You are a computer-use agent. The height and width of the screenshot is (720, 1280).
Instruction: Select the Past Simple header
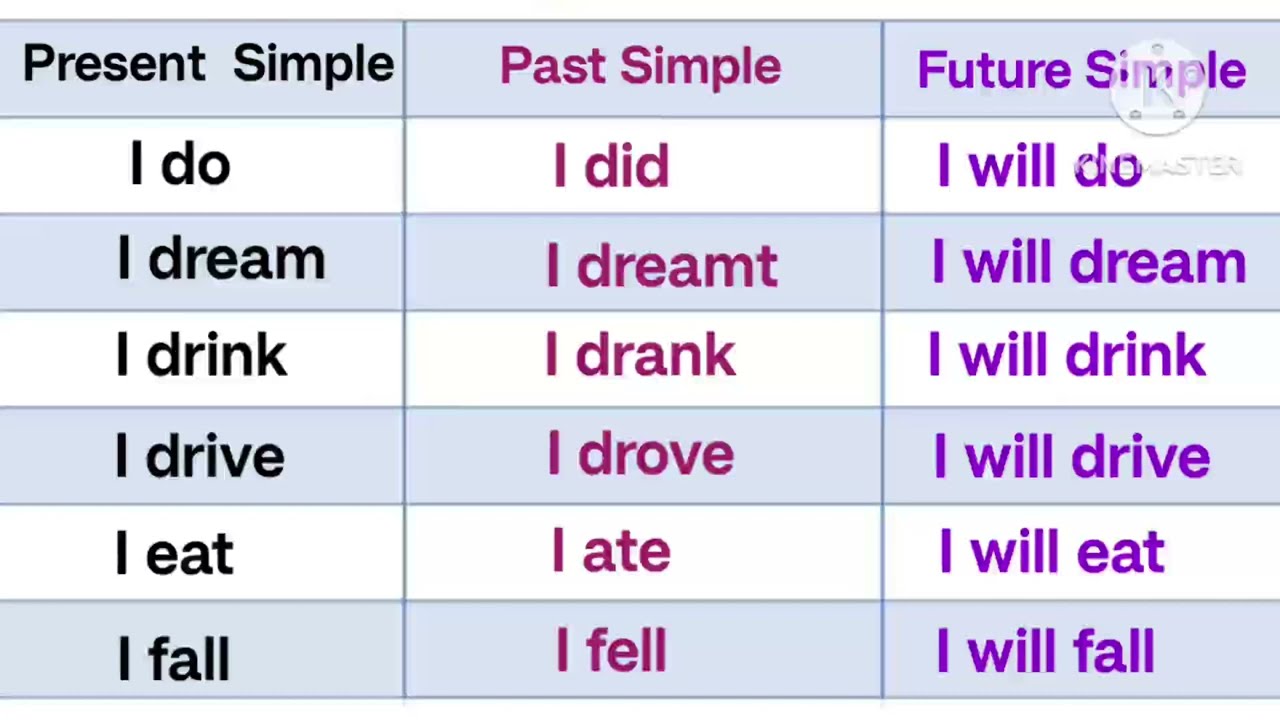coord(640,67)
